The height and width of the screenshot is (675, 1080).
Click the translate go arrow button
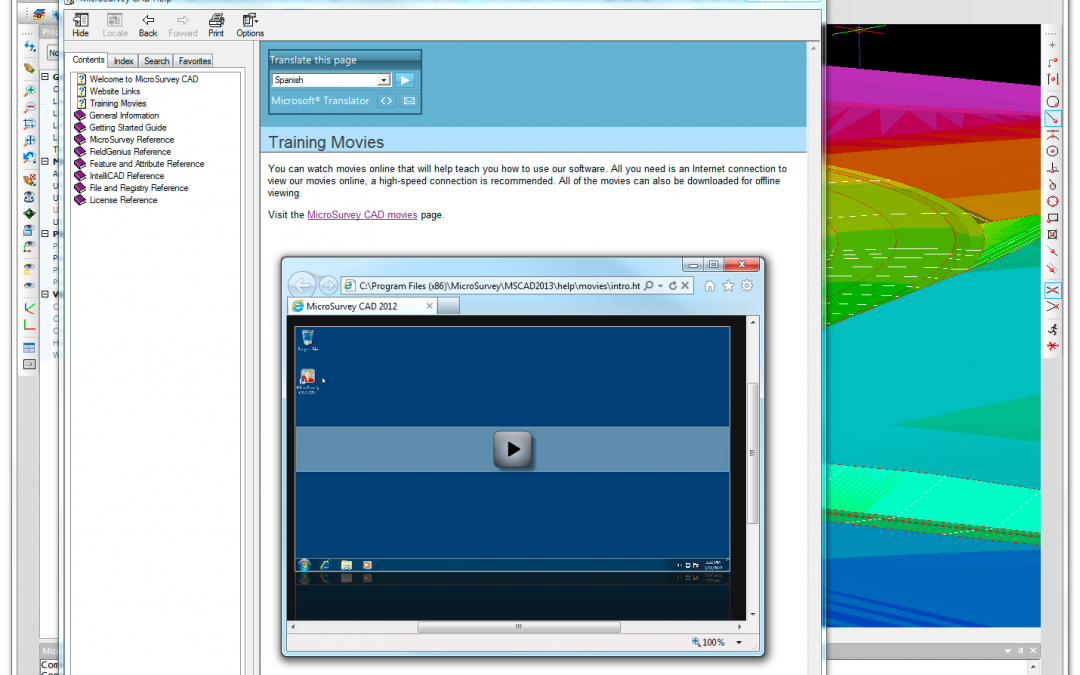tap(404, 80)
